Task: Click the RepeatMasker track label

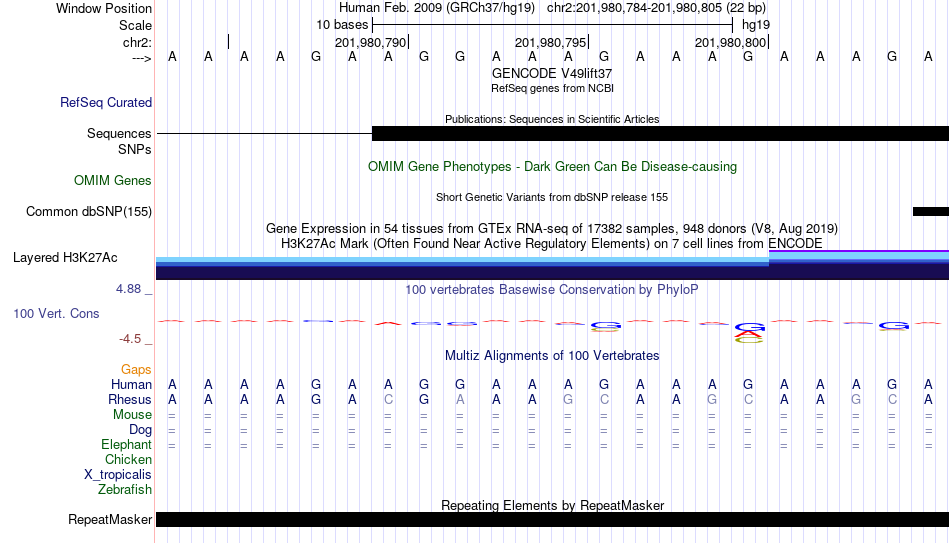Action: 110,519
